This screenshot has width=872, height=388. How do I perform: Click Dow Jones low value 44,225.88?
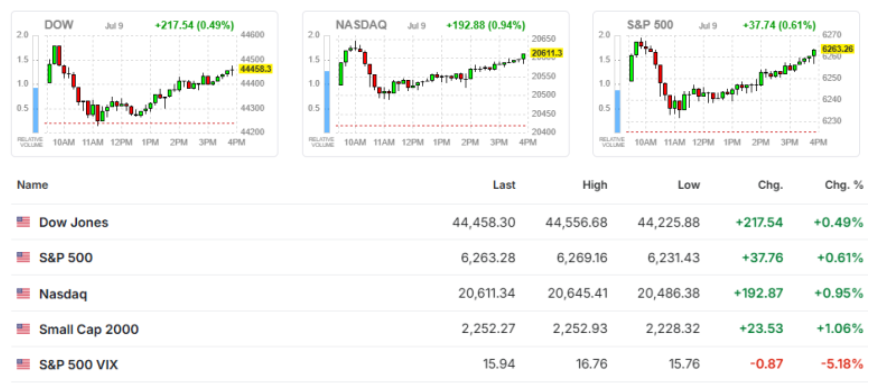click(668, 222)
